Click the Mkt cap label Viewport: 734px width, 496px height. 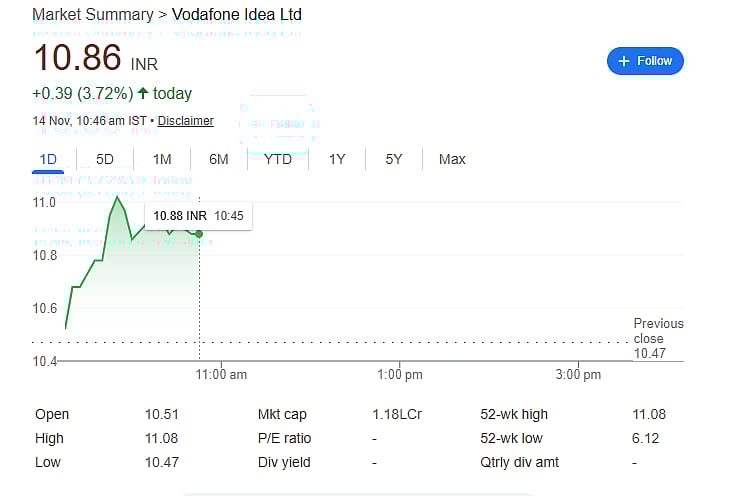point(282,414)
